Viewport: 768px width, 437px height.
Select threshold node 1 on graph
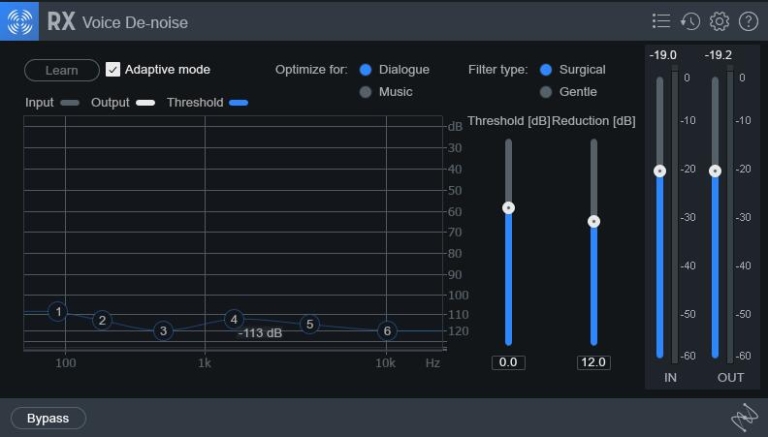(x=58, y=312)
